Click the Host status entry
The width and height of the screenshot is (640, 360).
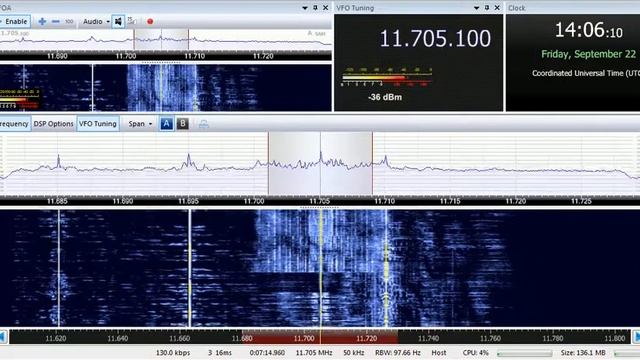coord(439,353)
